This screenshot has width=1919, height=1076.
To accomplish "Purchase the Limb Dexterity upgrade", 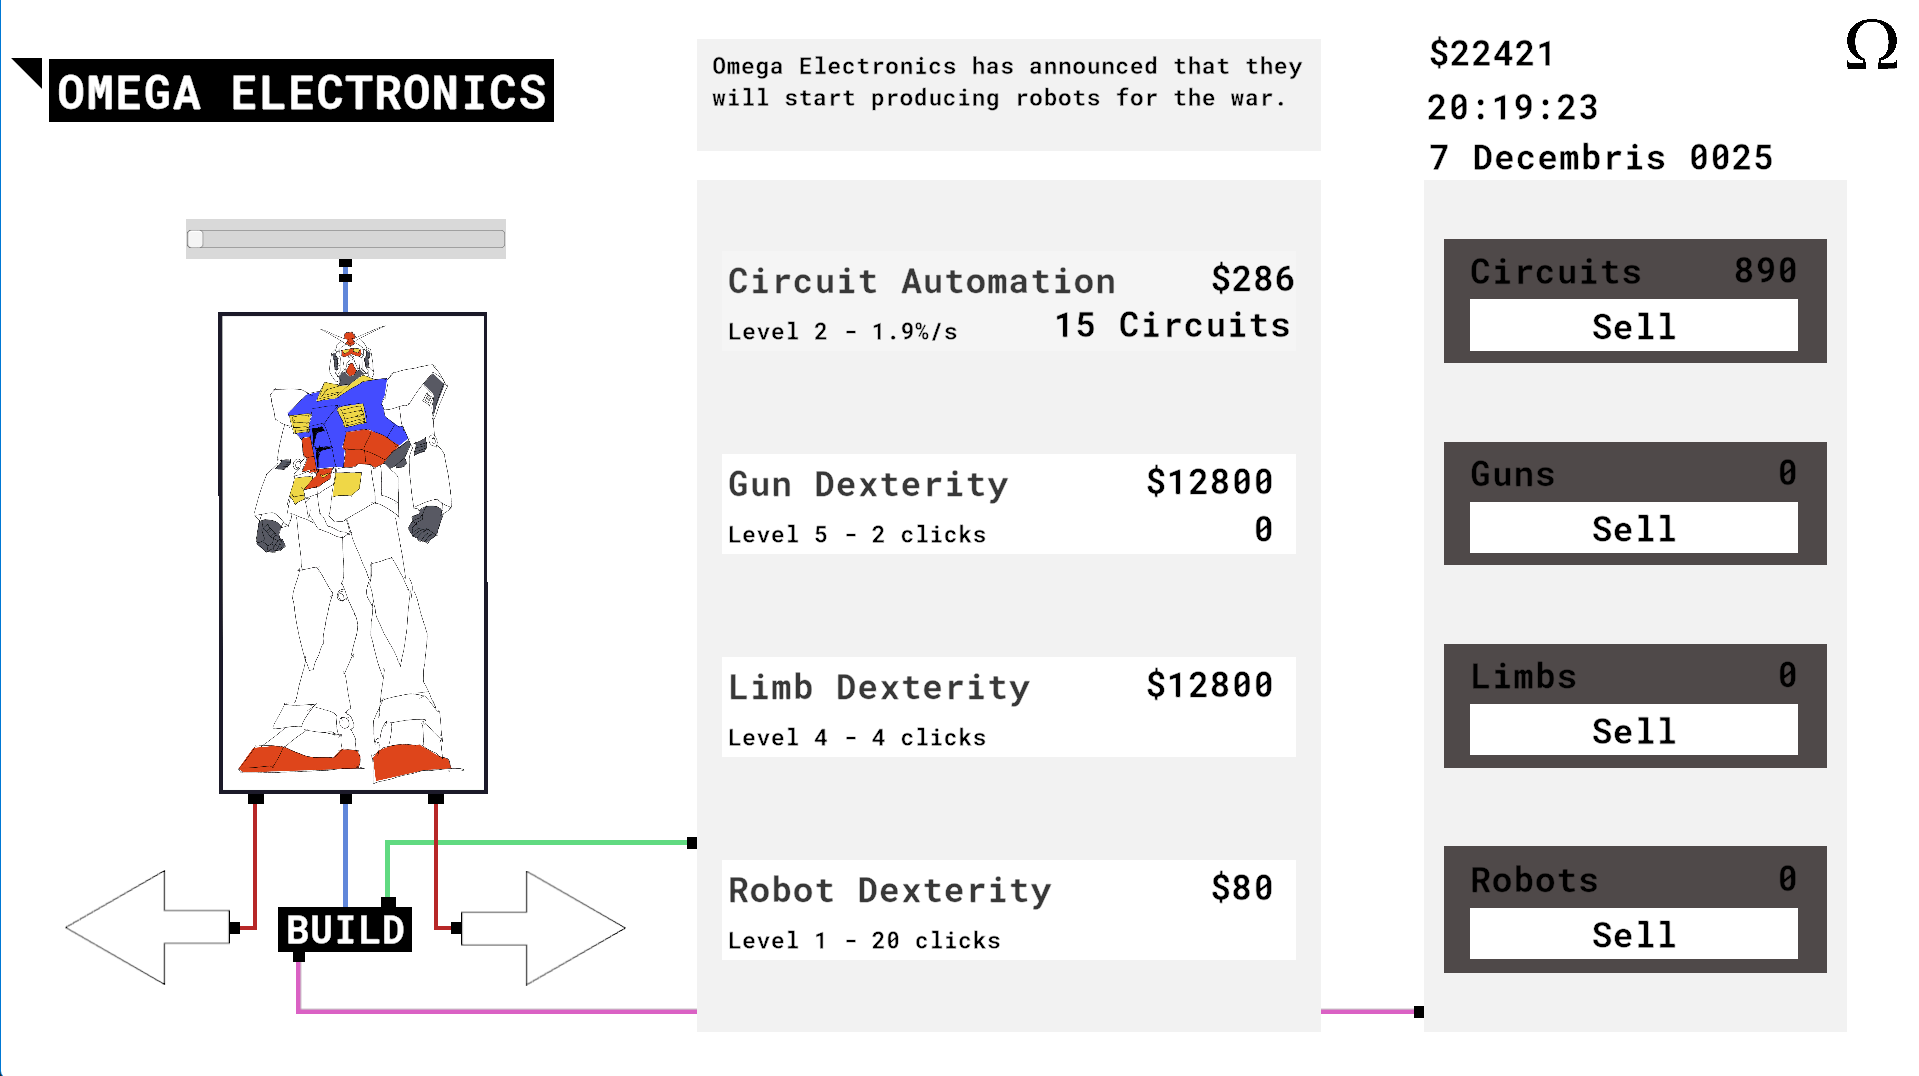I will 1008,707.
